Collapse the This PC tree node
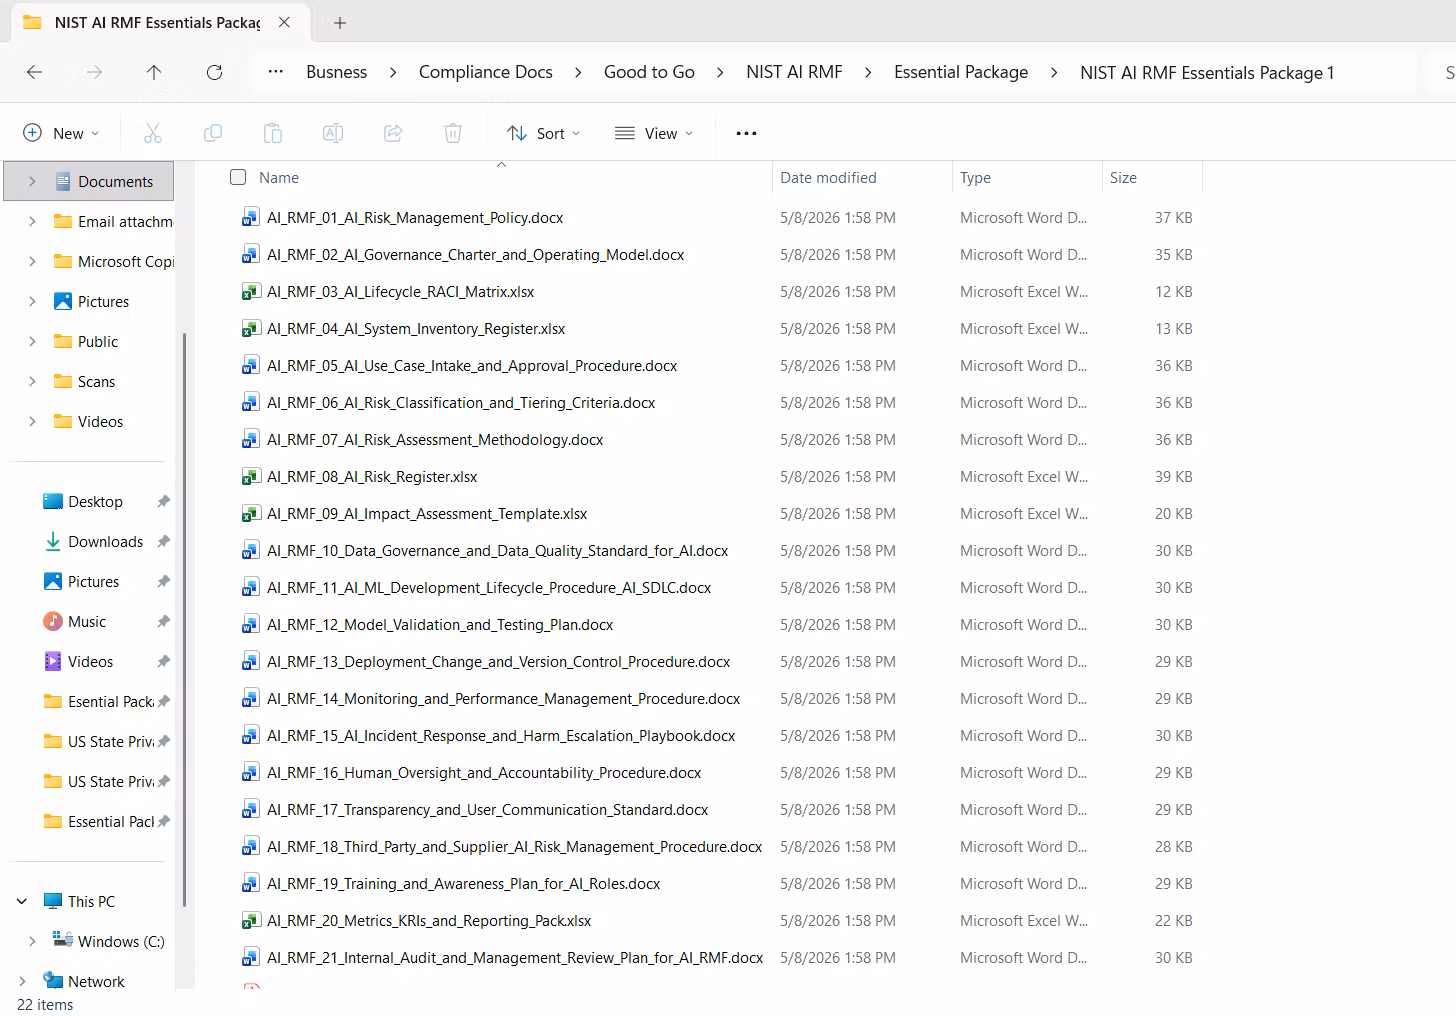 tap(22, 901)
